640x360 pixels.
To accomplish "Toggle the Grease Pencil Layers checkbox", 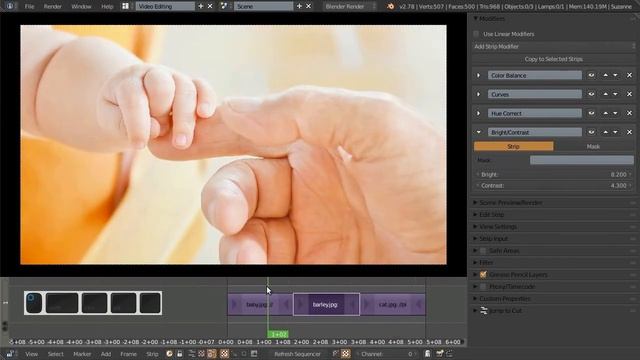I will click(x=484, y=275).
